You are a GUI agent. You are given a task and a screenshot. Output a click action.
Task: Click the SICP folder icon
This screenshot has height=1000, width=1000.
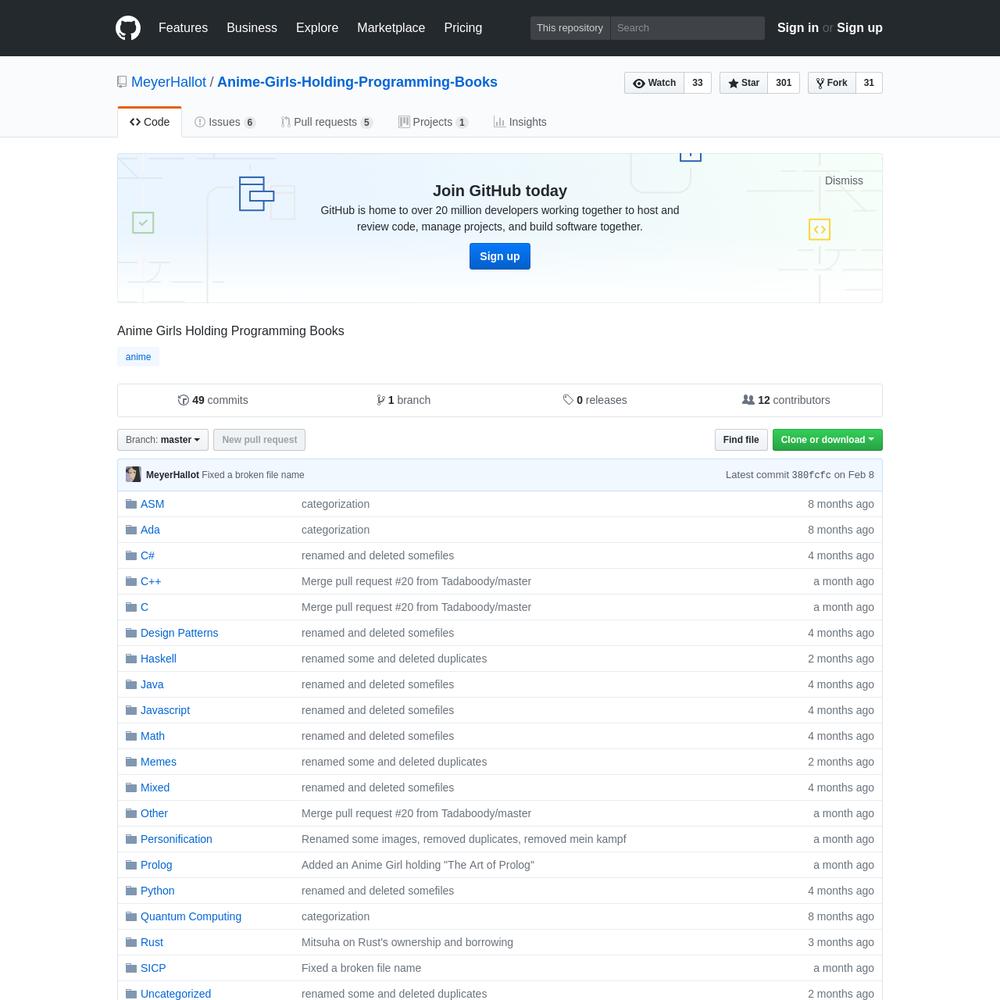pyautogui.click(x=131, y=968)
